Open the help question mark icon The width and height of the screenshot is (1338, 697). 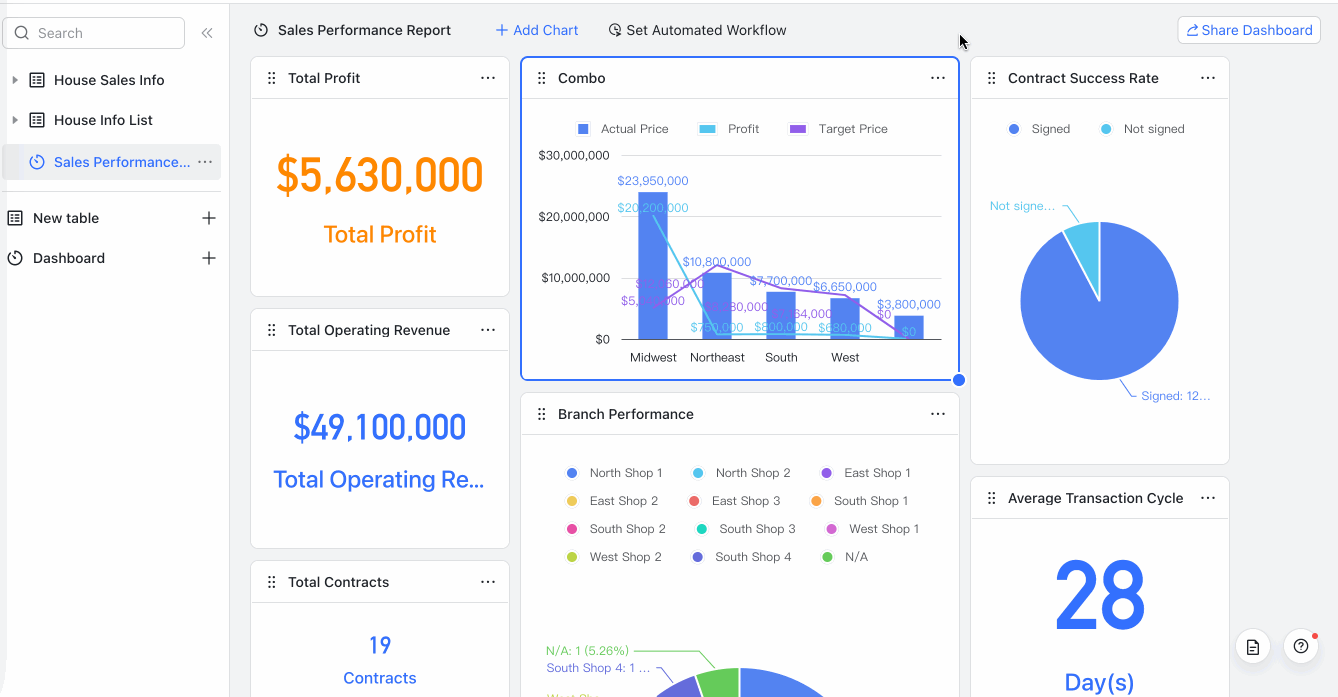pyautogui.click(x=1300, y=646)
